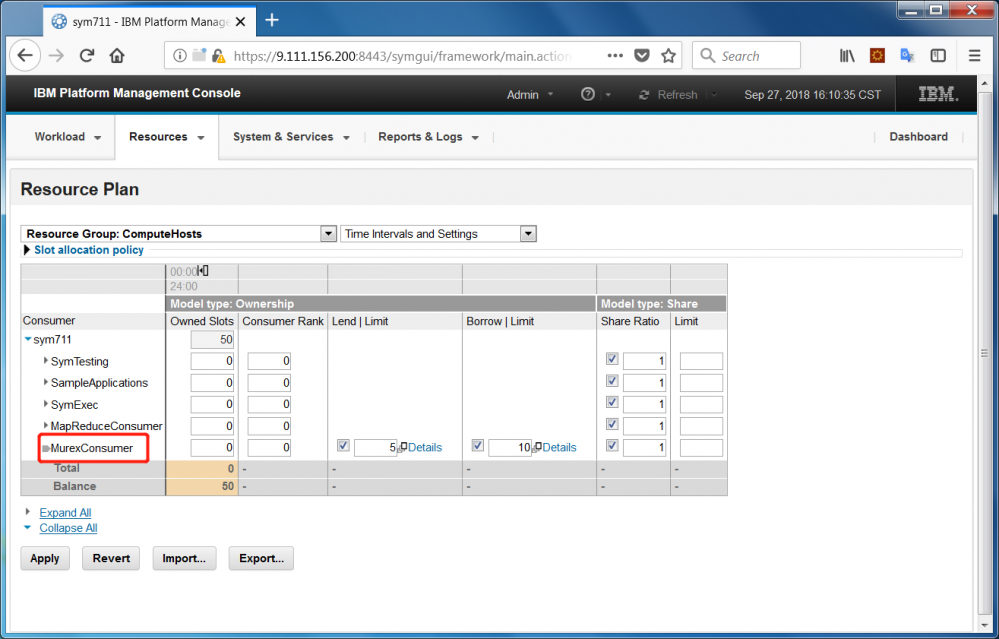Click the IBM logo
The width and height of the screenshot is (999, 639).
click(937, 94)
